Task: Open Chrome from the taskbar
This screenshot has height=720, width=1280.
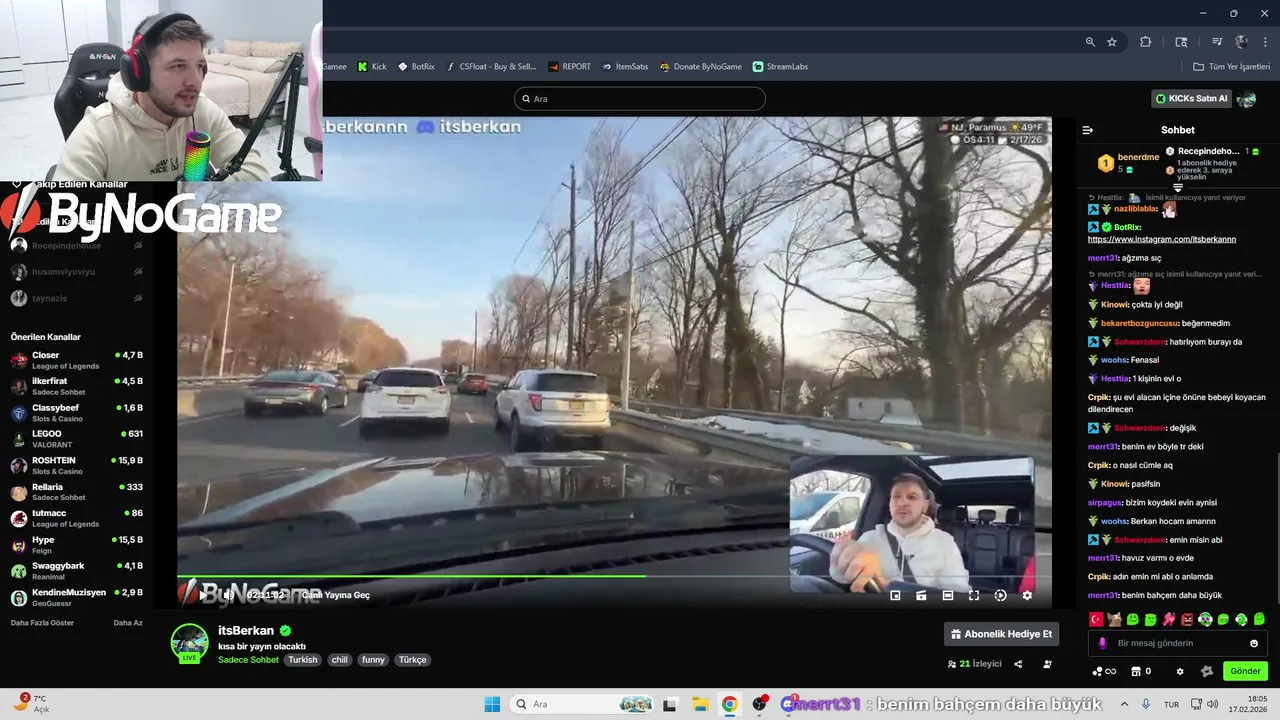Action: [x=730, y=704]
